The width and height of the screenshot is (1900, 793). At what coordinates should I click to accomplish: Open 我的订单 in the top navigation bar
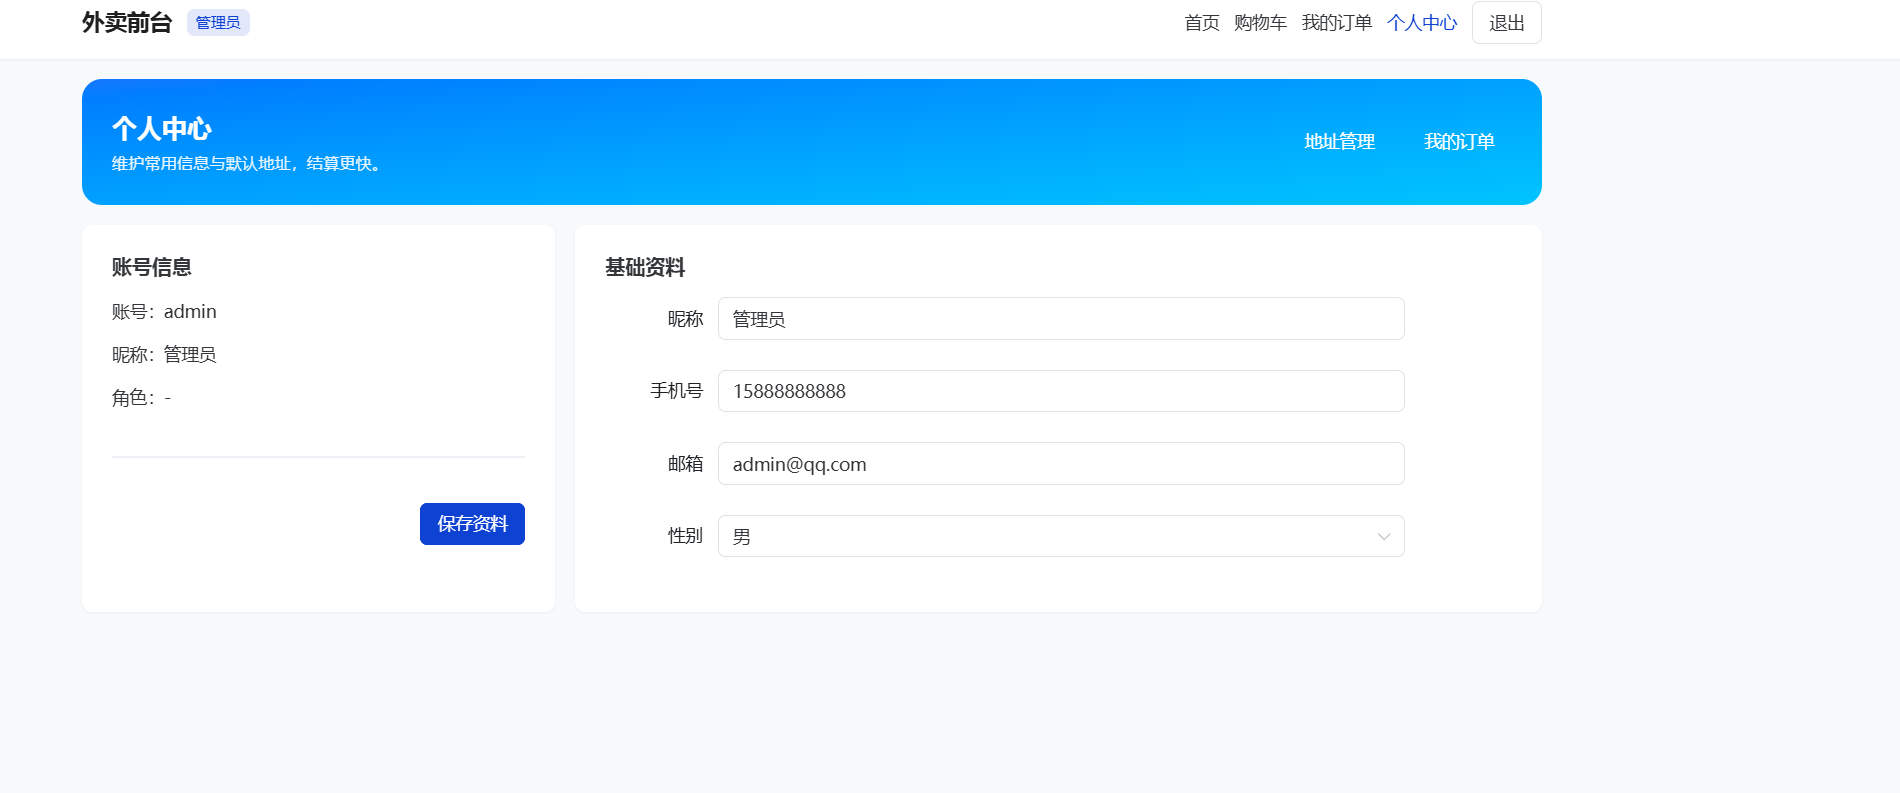pyautogui.click(x=1336, y=23)
